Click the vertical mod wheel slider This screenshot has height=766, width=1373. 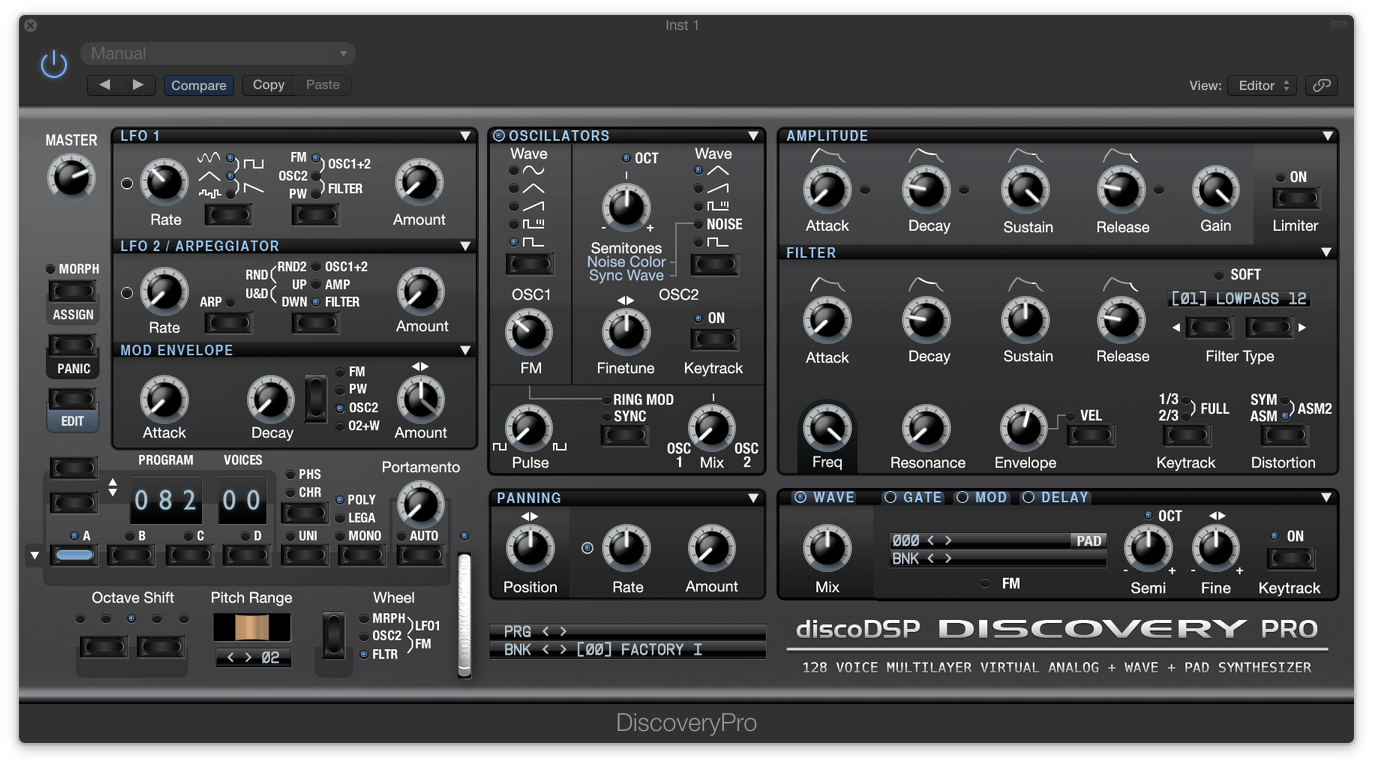pos(464,615)
